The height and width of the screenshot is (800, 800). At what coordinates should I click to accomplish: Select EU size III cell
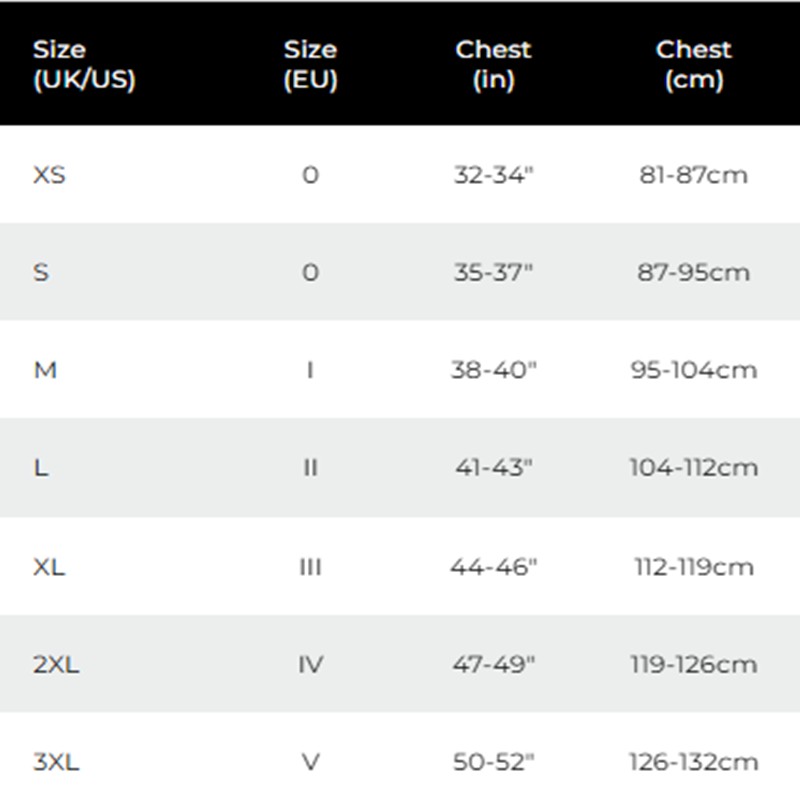pyautogui.click(x=310, y=567)
